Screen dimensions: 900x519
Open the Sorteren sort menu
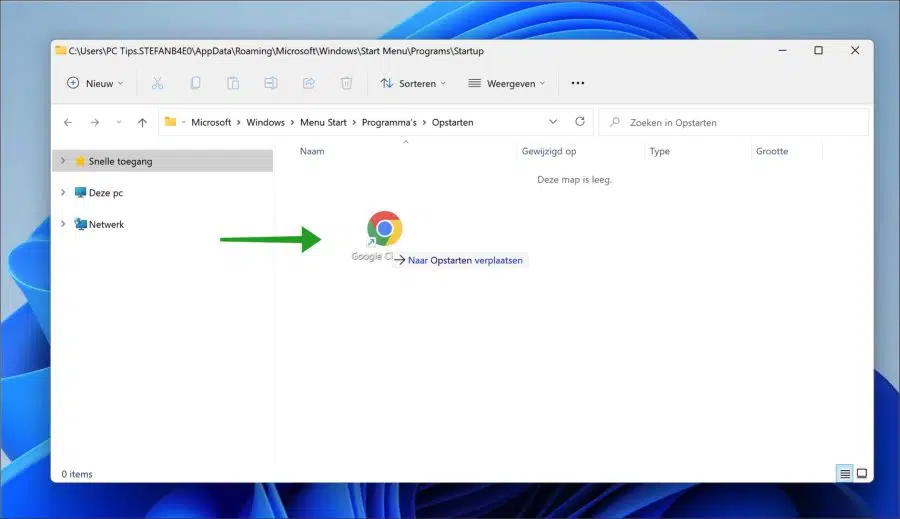(x=413, y=83)
